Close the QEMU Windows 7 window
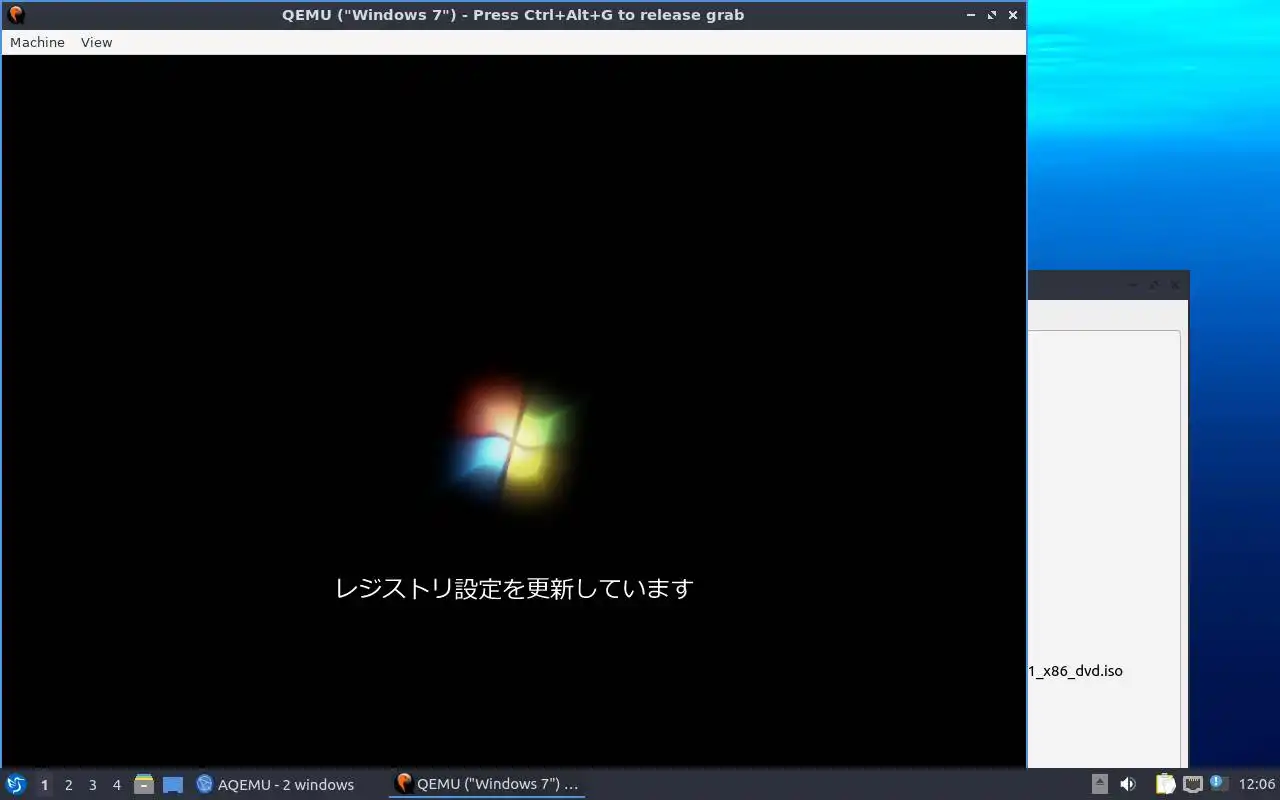1280x800 pixels. pyautogui.click(x=1013, y=15)
